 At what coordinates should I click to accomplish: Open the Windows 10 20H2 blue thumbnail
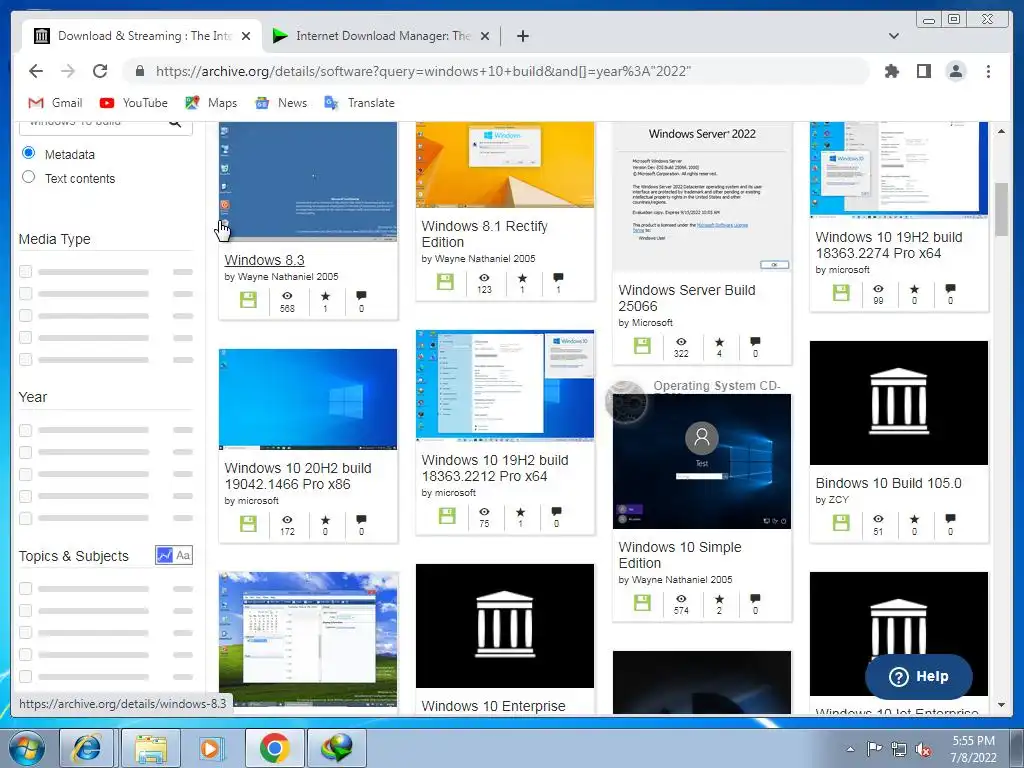coord(308,399)
